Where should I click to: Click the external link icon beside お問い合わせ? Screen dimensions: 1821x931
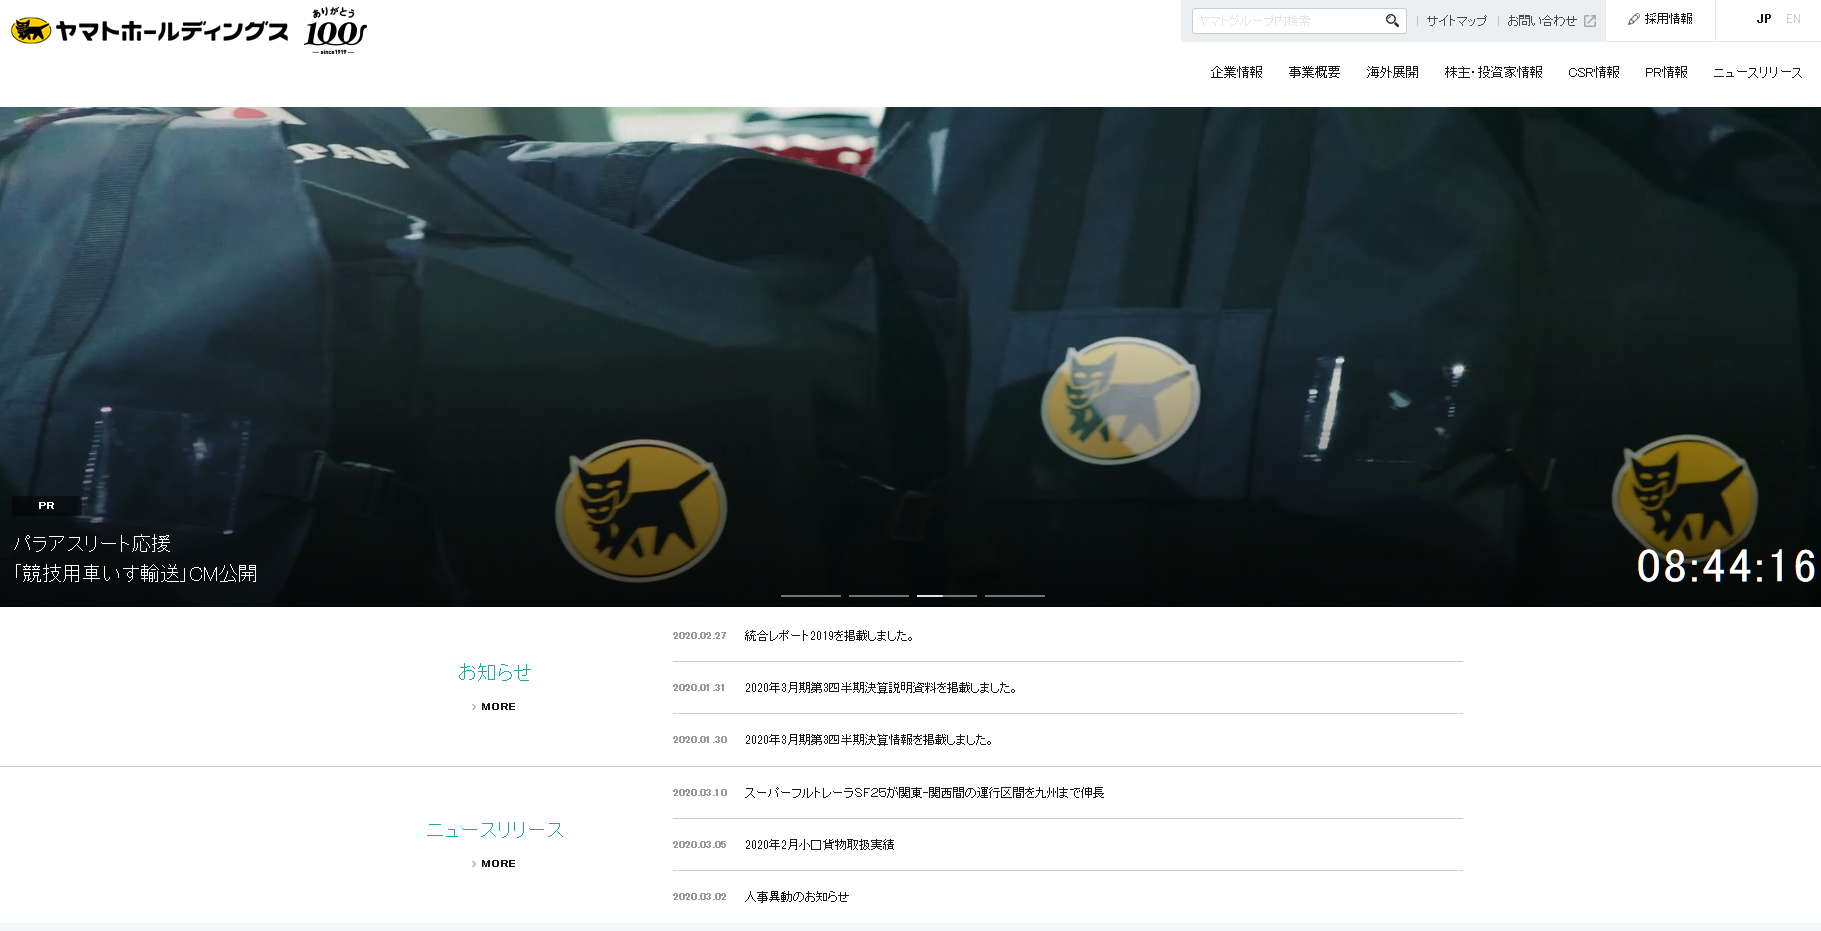tap(1591, 21)
